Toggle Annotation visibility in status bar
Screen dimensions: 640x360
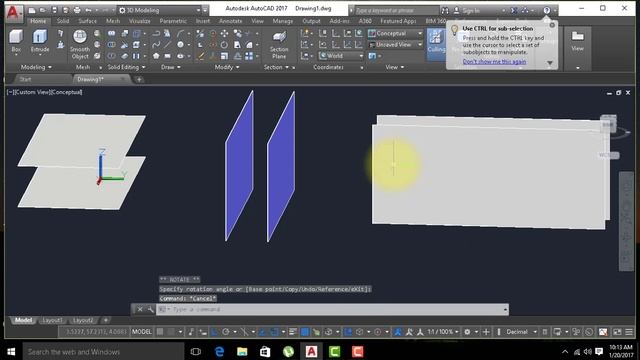tap(398, 332)
